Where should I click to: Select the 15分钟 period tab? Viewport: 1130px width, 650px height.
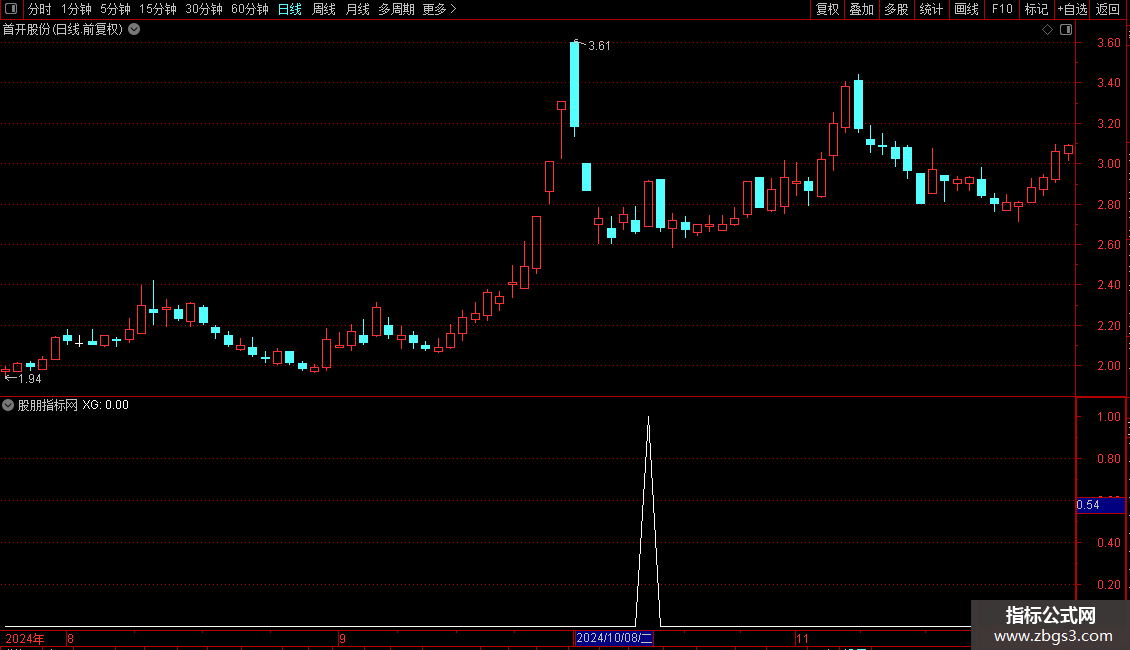(x=157, y=9)
